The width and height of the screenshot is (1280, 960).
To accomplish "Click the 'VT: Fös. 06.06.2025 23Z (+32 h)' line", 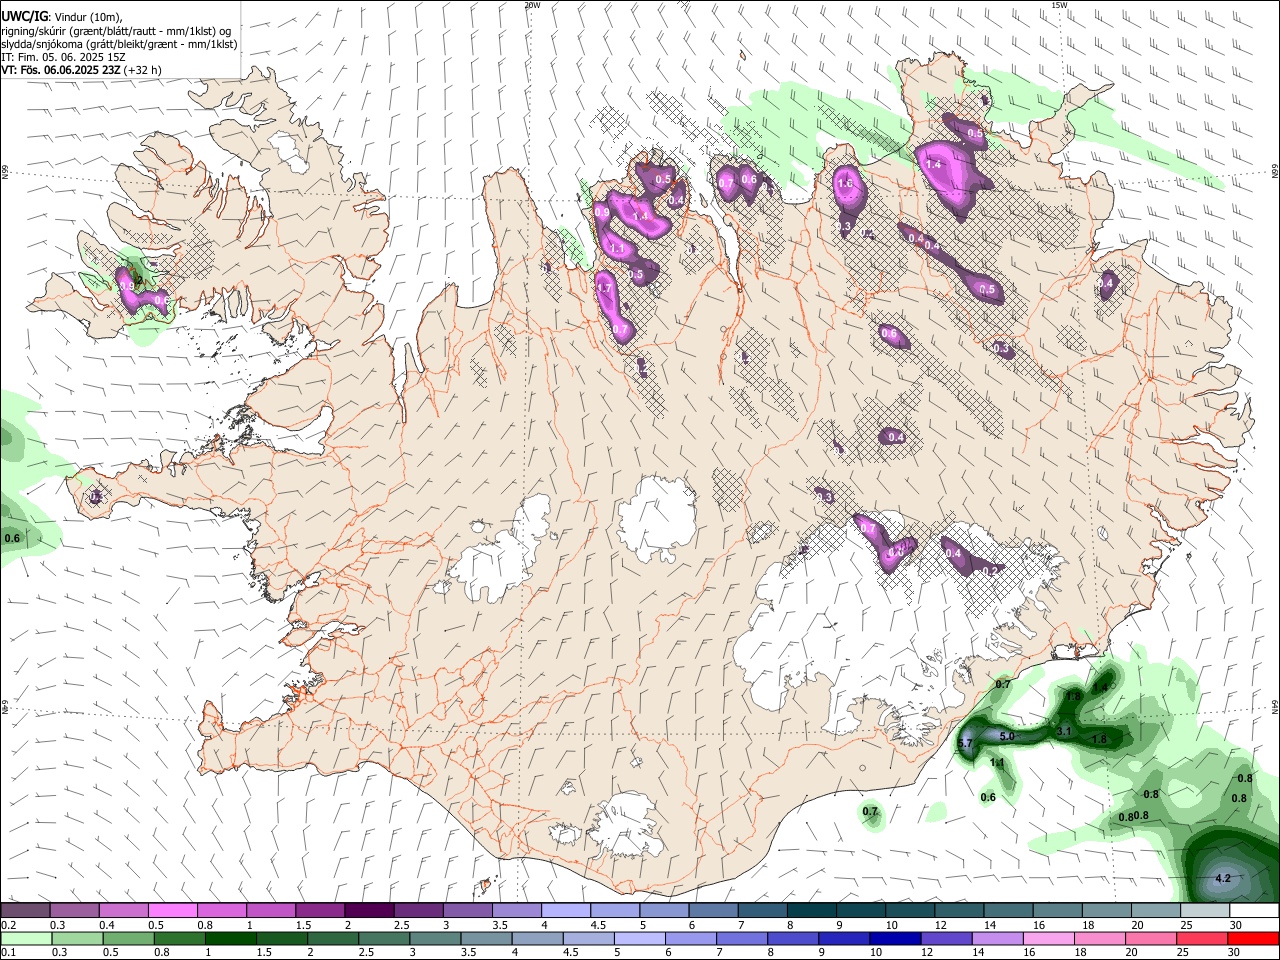I will coord(81,70).
